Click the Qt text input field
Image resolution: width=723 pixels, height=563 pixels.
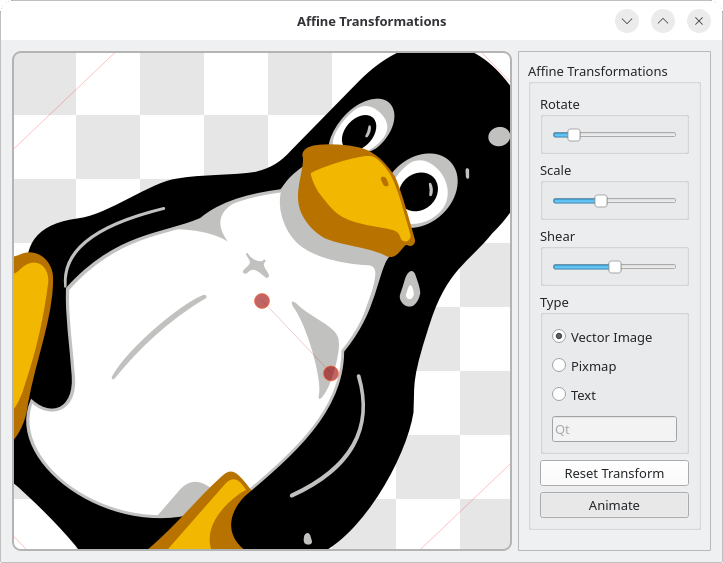(x=614, y=429)
